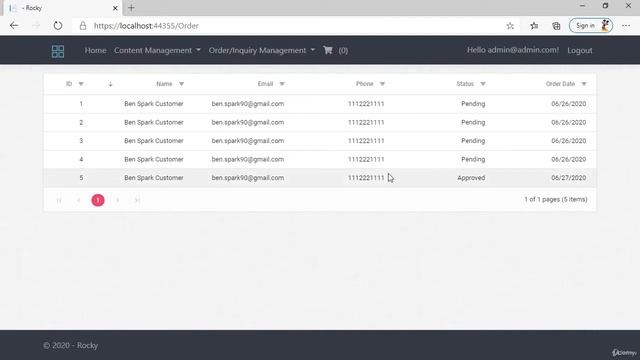Click the 06/27/2020 order date cell
640x360 pixels.
569,178
